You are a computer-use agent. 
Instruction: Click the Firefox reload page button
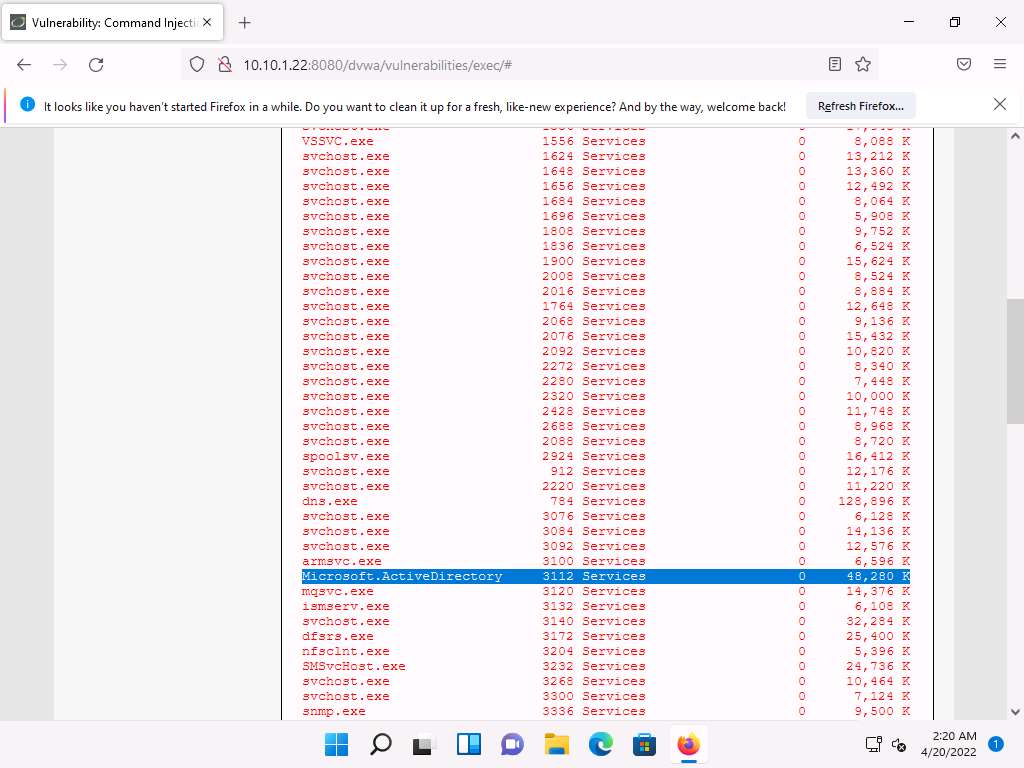click(x=96, y=65)
